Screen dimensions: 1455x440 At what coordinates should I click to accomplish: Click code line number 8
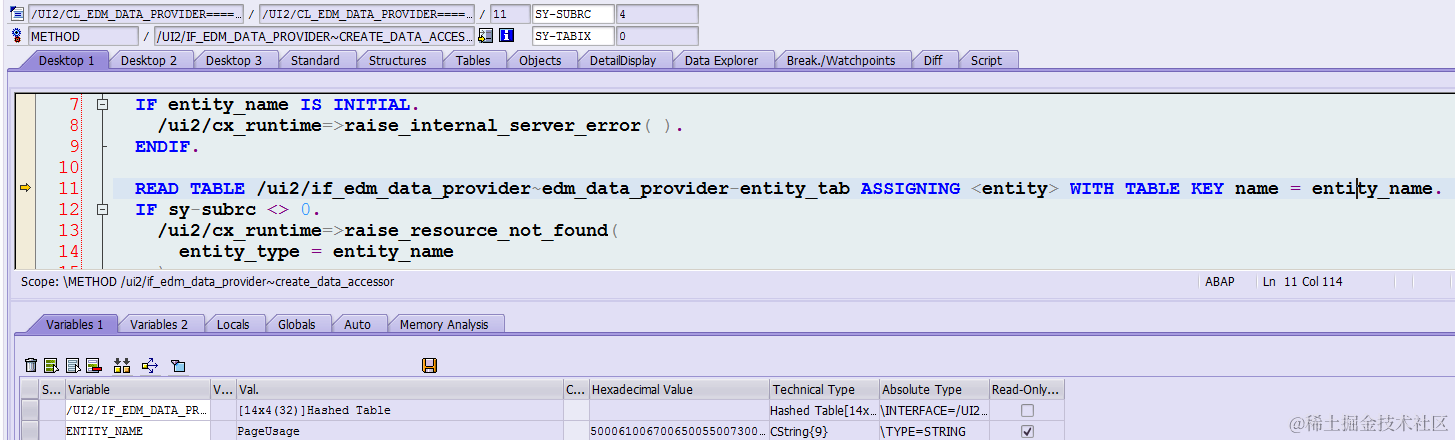(x=73, y=126)
